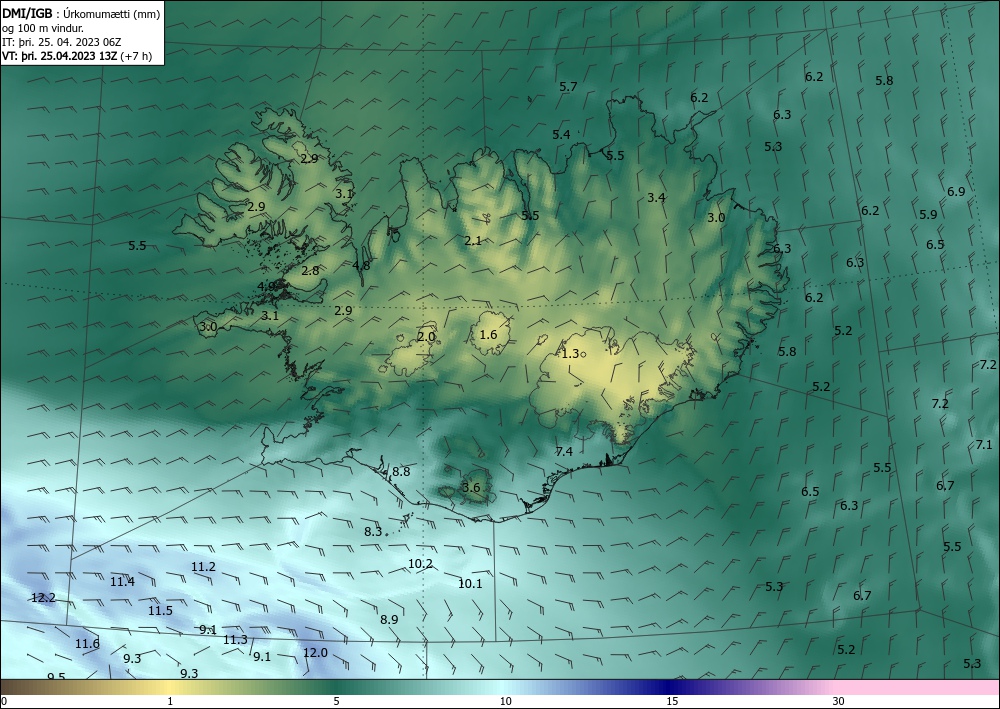Click the value 8.8 on the southwest coast
The image size is (1000, 709).
(x=401, y=472)
